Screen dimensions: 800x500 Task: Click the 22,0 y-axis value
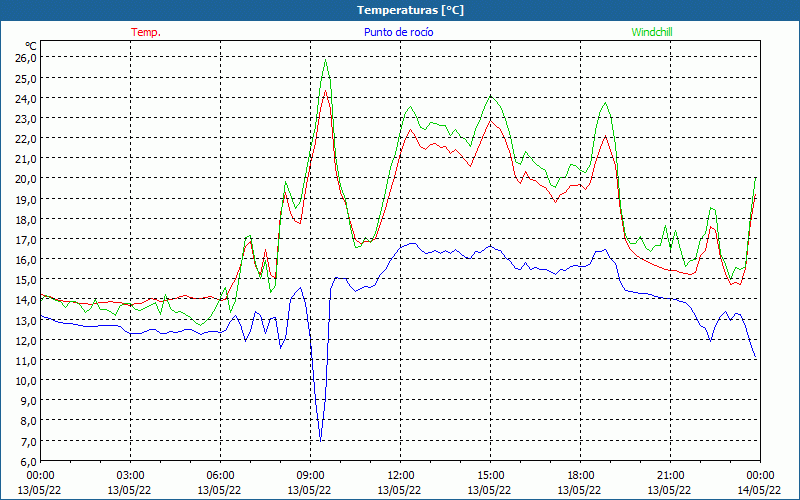click(x=26, y=139)
